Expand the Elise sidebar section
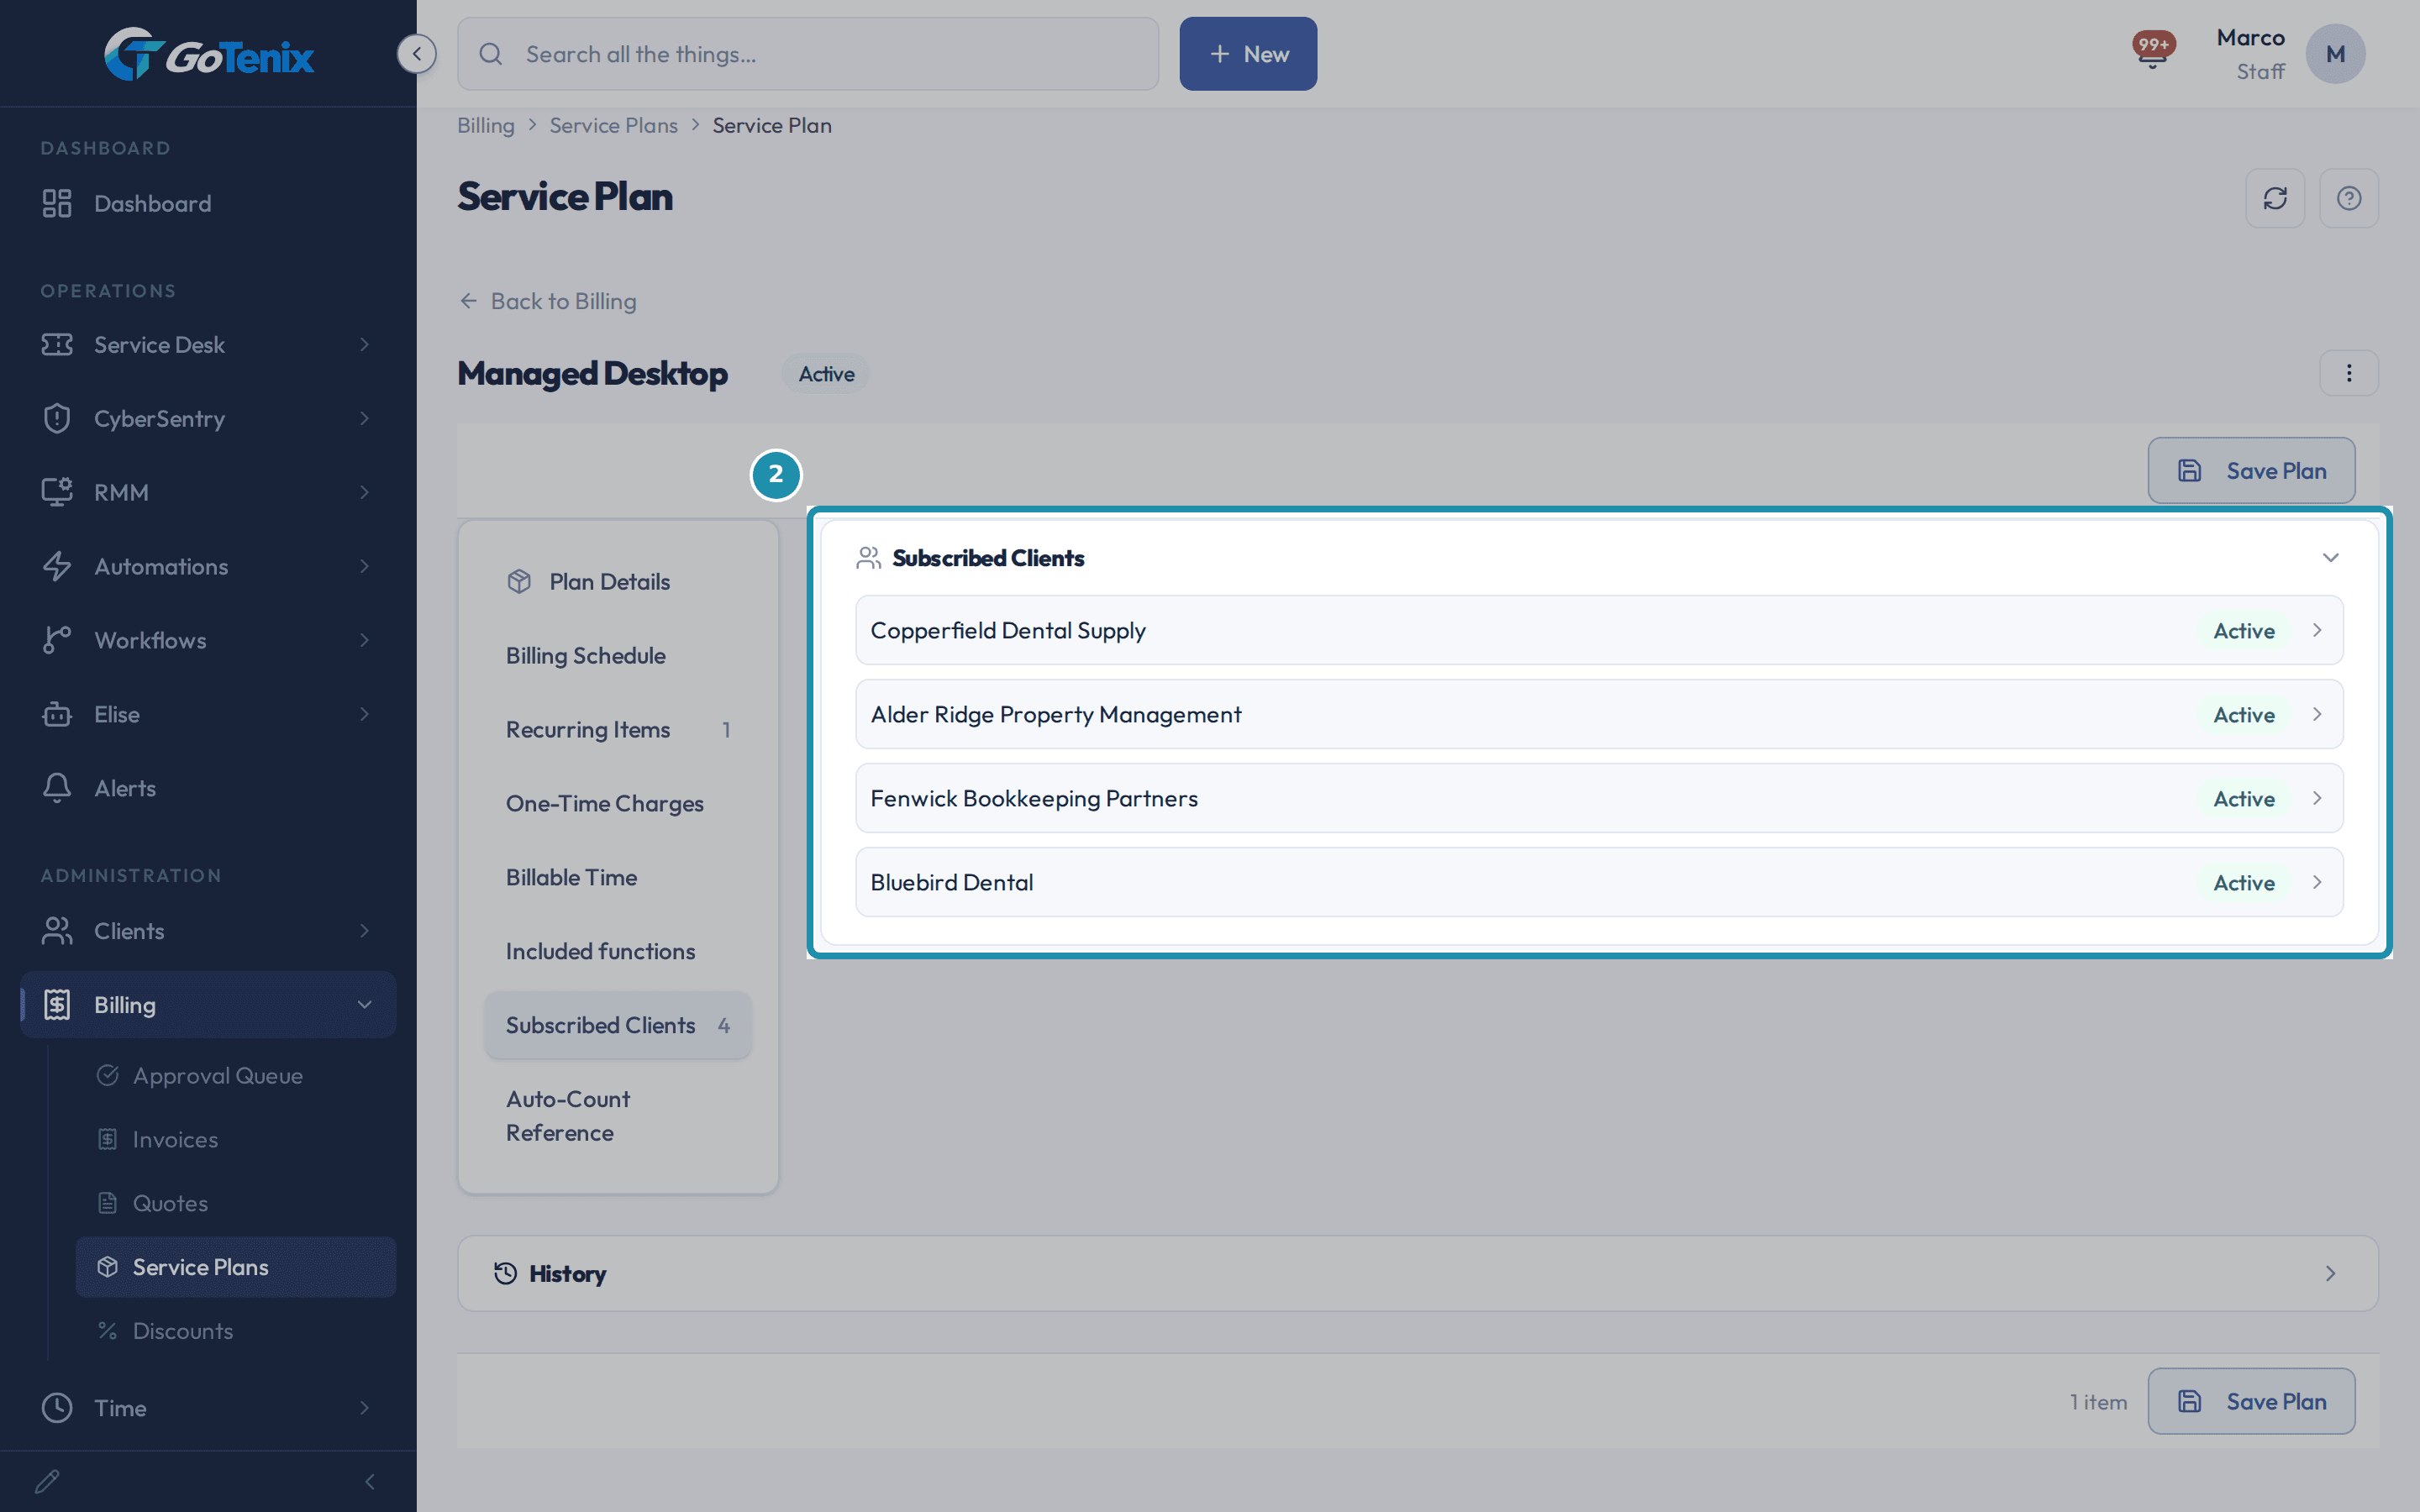2420x1512 pixels. [x=208, y=714]
